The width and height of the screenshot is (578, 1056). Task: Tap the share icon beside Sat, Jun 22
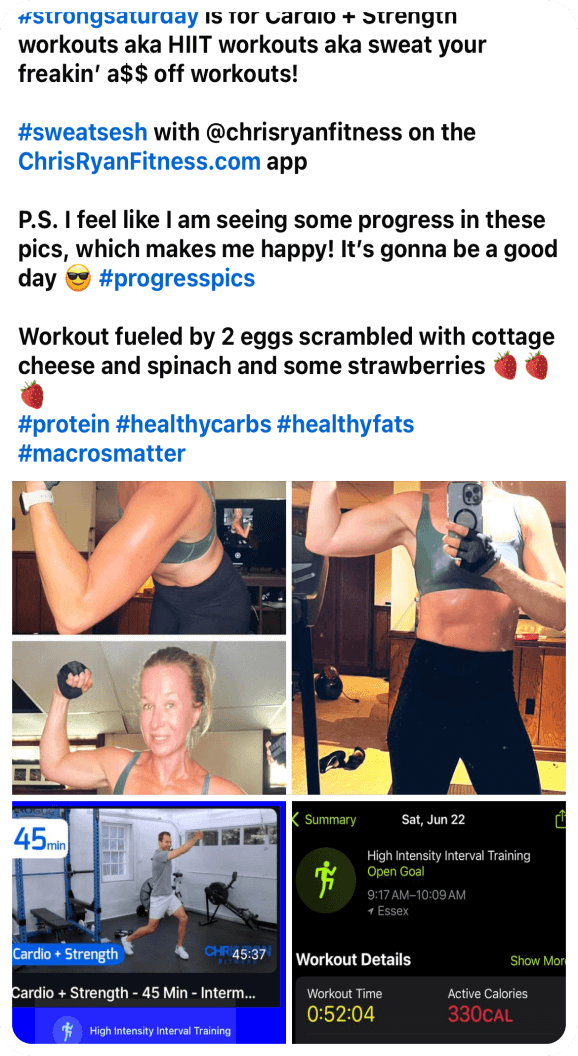[x=560, y=819]
